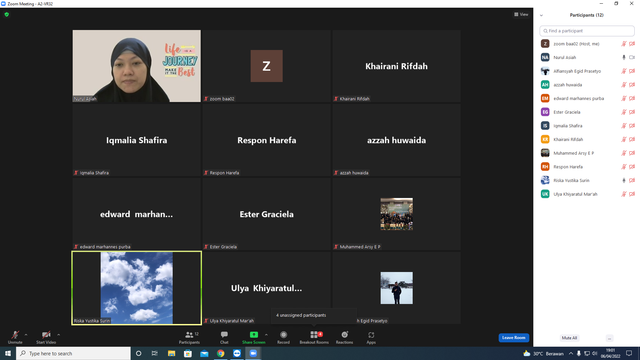Viewport: 640px width, 360px height.
Task: Collapse the Participants panel with the chevron
Action: (x=541, y=16)
